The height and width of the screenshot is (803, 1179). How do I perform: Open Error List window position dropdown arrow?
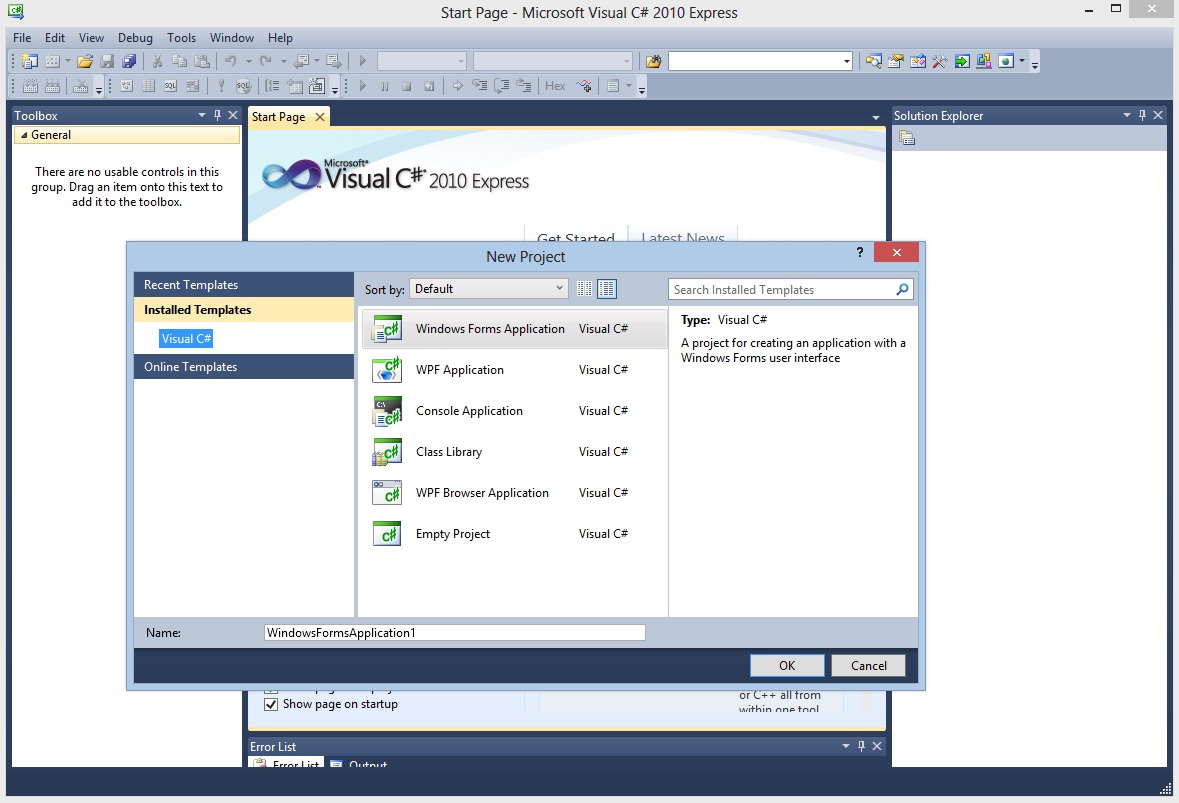click(x=845, y=746)
